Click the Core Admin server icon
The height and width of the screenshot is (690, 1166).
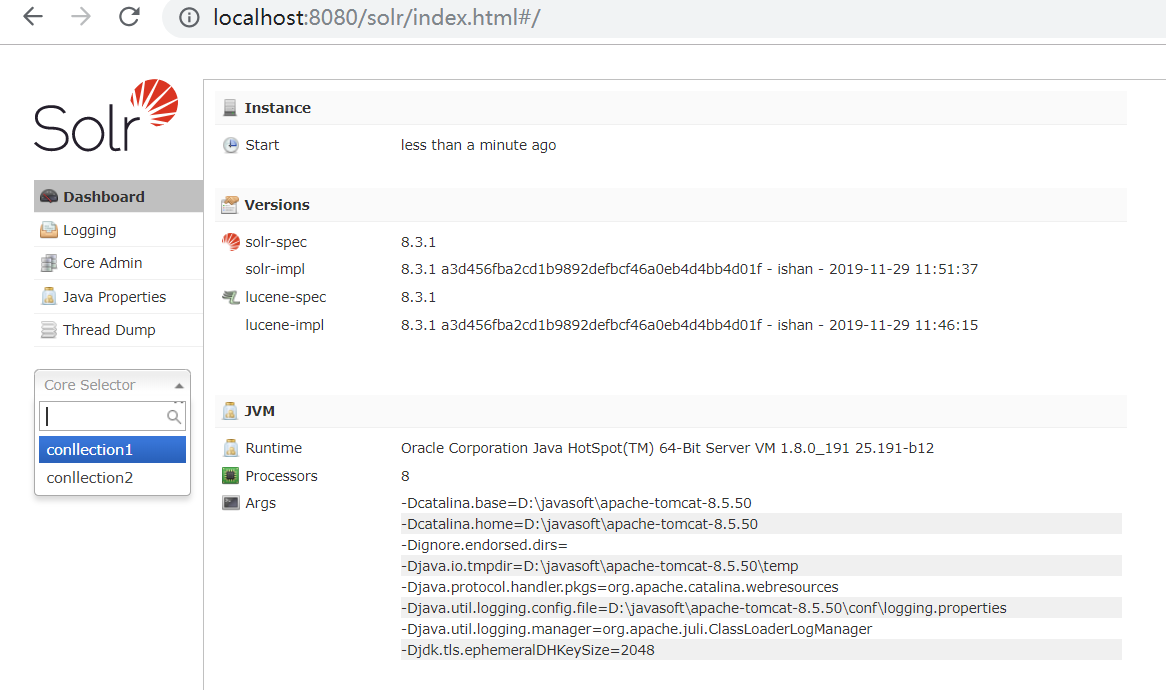pyautogui.click(x=48, y=263)
